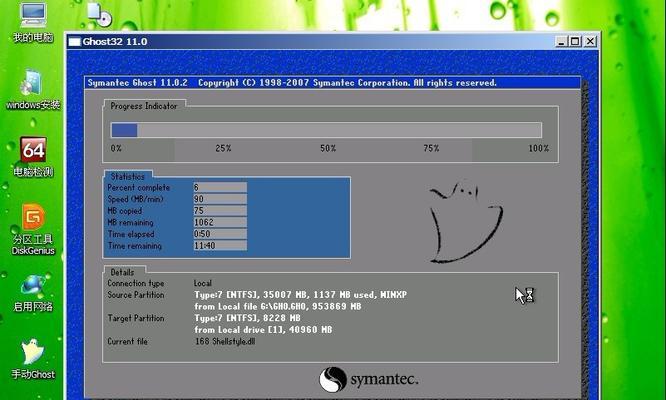Close the Ghost32 11.0 window
The image size is (666, 400).
click(590, 42)
